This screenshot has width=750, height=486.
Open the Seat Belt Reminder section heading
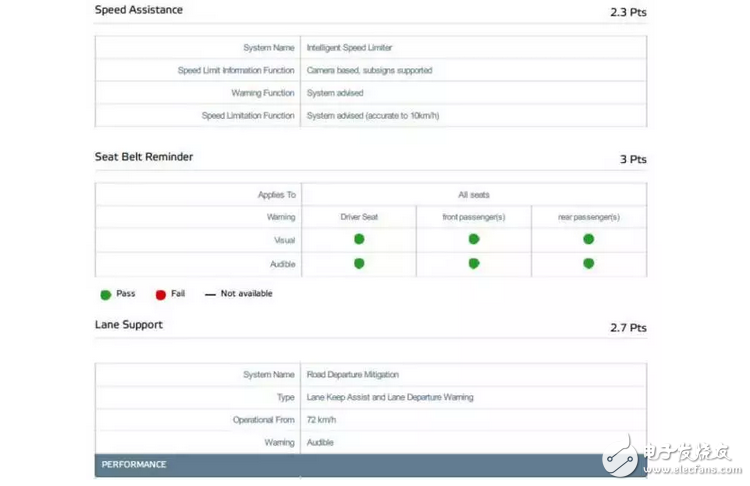143,157
